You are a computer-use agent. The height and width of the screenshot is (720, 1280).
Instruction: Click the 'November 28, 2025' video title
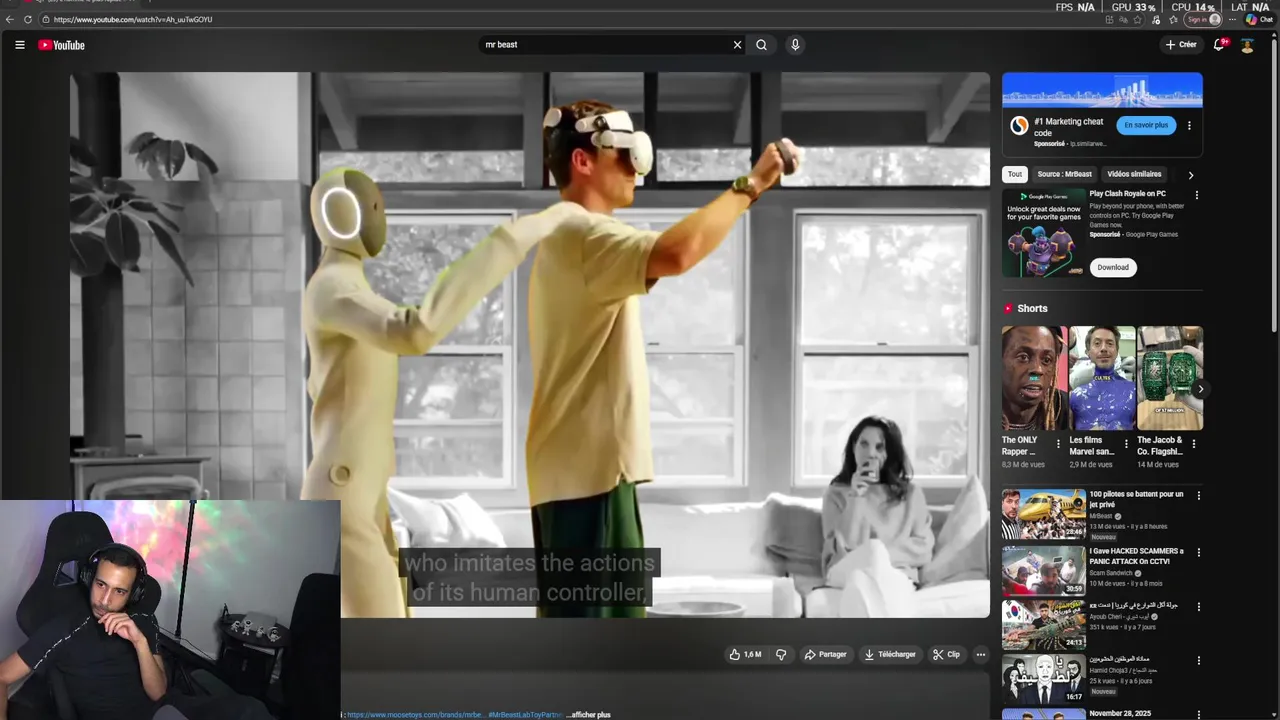[1120, 713]
